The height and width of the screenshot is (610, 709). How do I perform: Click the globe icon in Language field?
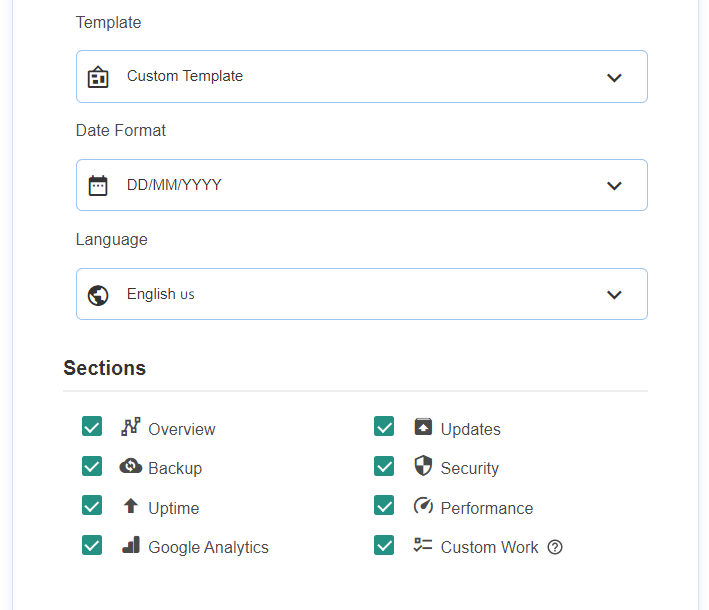[x=98, y=295]
